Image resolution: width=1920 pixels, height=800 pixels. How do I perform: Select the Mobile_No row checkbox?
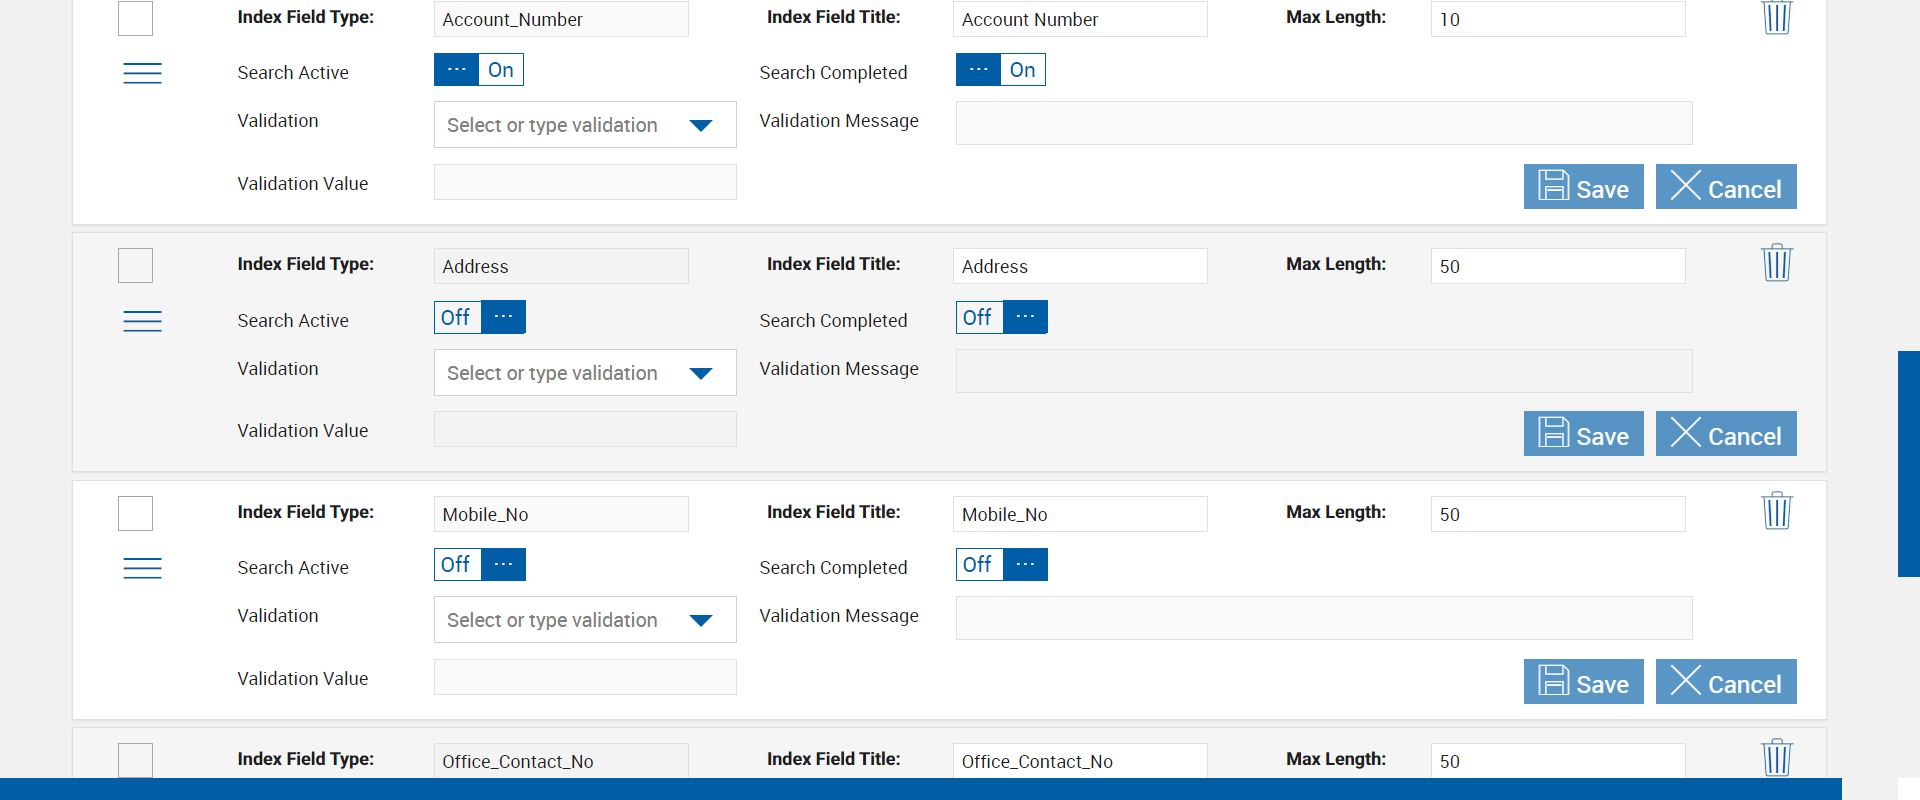point(135,513)
